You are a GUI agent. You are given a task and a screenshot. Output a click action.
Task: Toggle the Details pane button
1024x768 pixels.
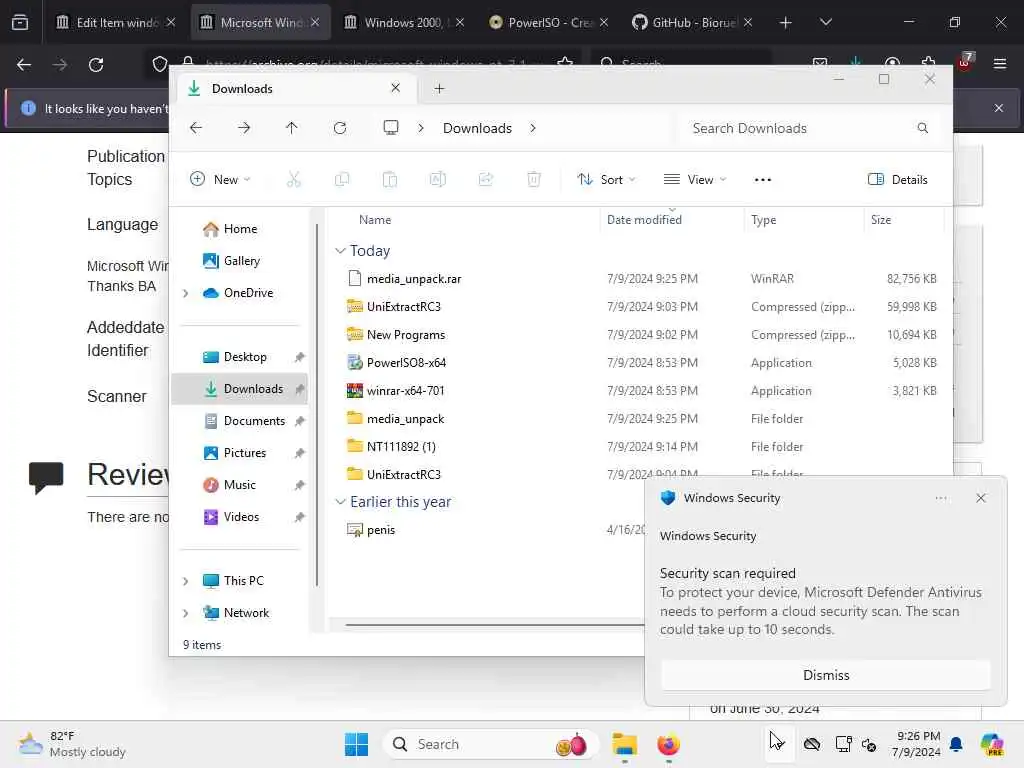(x=897, y=180)
